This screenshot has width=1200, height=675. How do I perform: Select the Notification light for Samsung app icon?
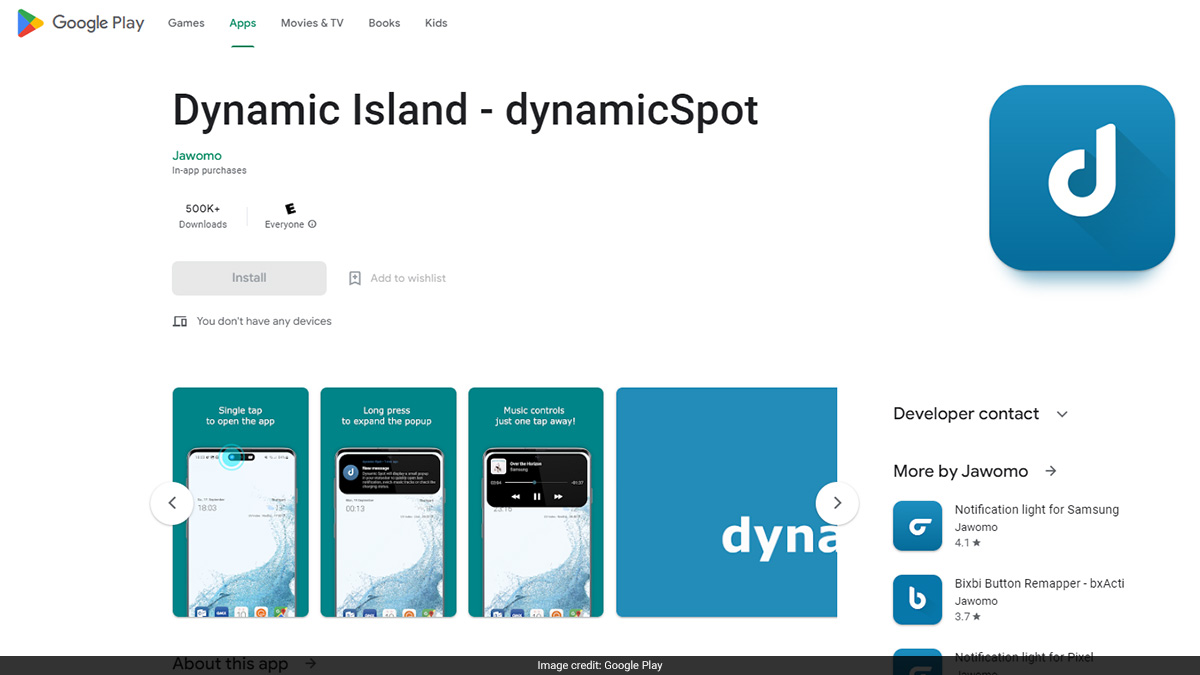pyautogui.click(x=917, y=525)
